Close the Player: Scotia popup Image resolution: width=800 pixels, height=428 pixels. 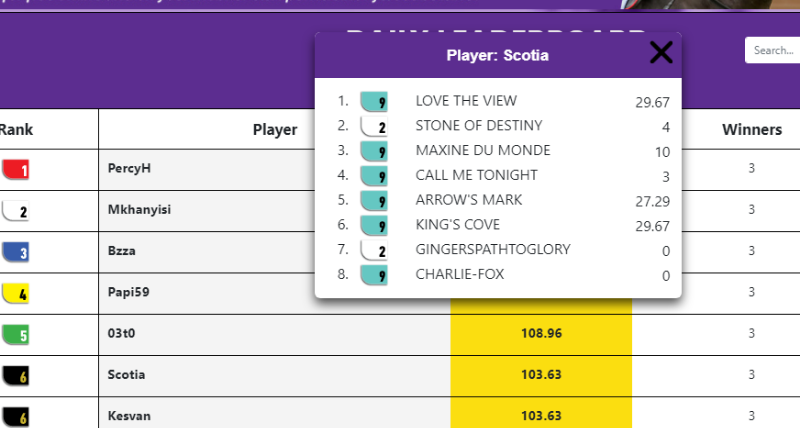point(661,53)
